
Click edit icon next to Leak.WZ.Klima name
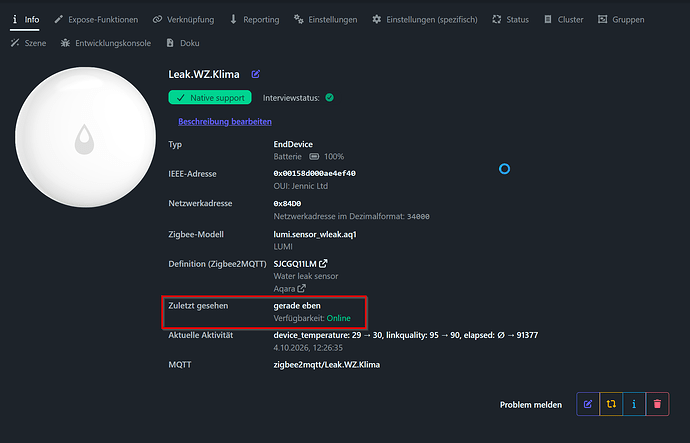[256, 74]
